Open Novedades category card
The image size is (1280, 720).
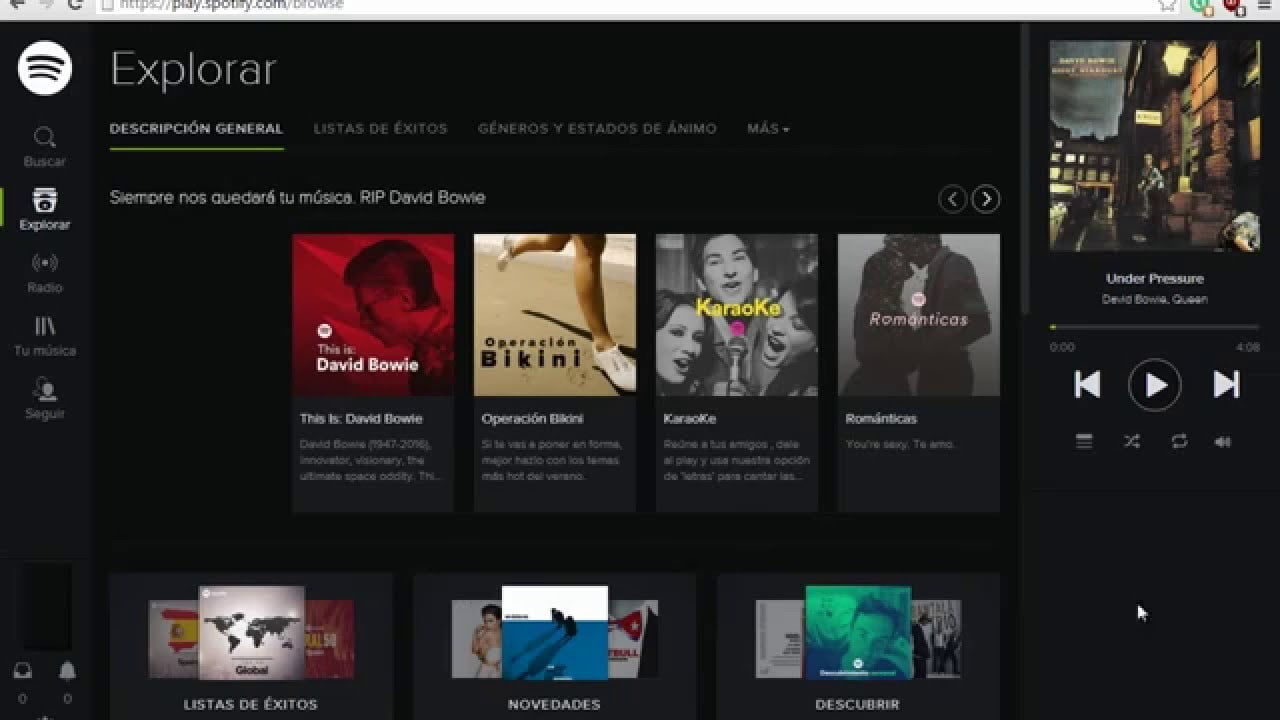(554, 646)
